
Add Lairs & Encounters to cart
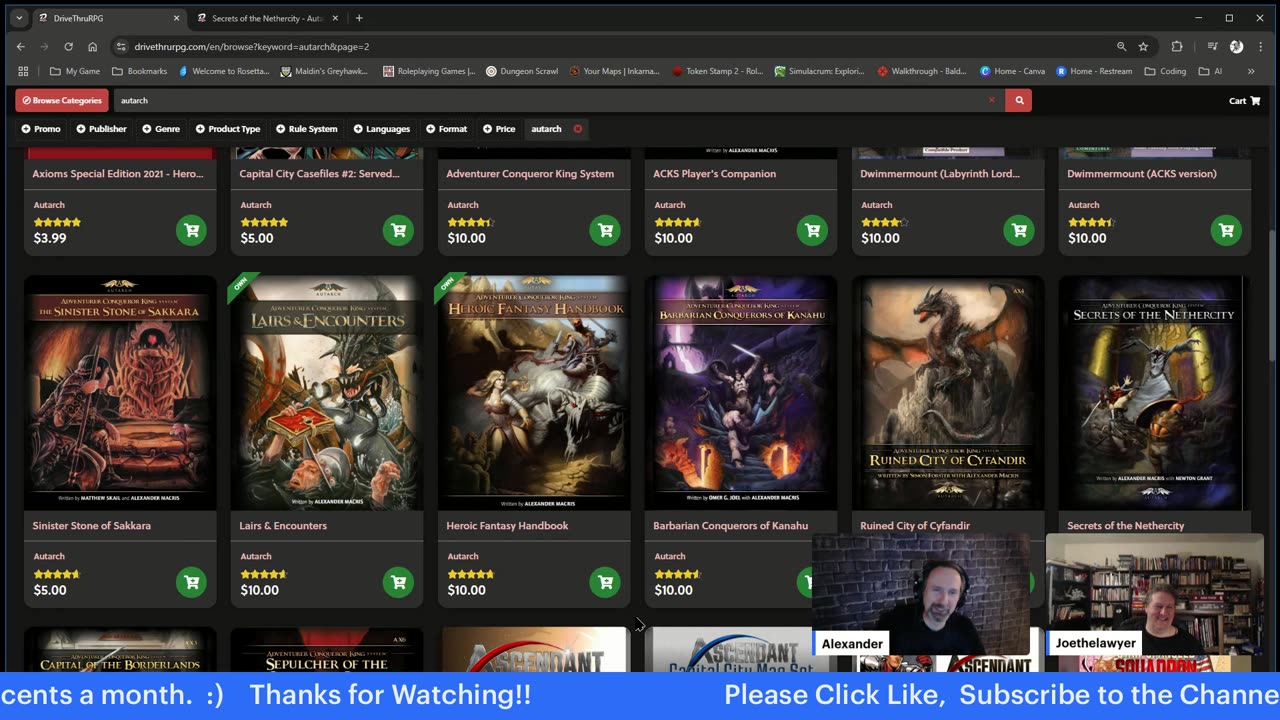coord(398,582)
